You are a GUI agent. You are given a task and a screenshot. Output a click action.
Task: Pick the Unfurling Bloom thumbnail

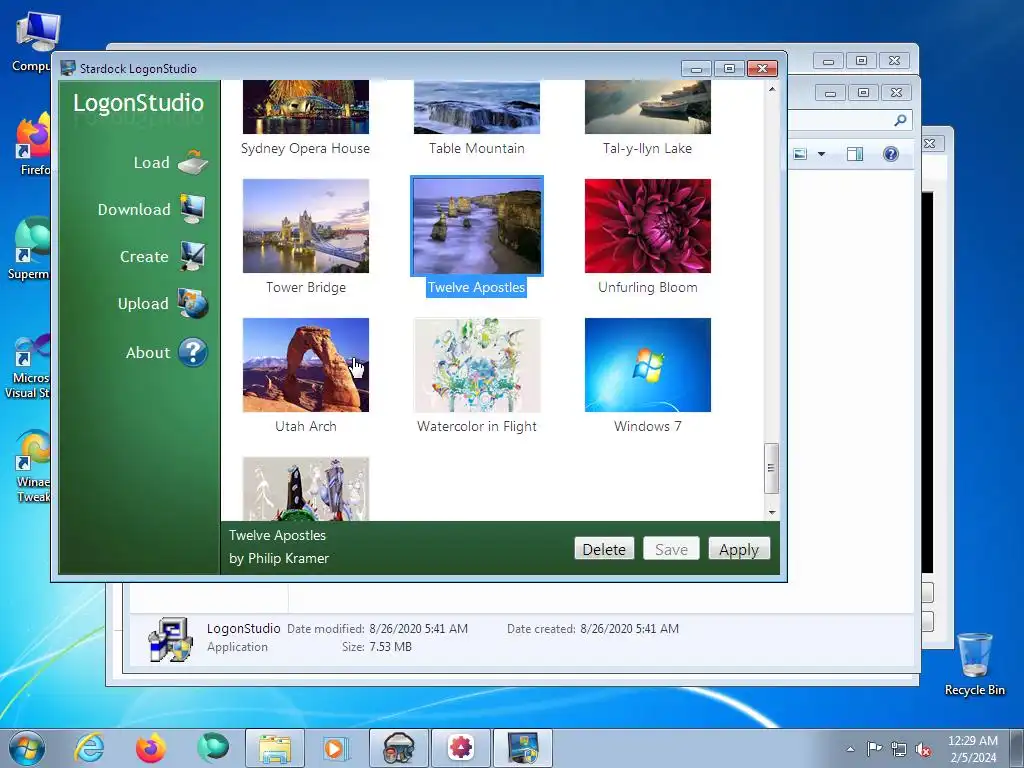coord(648,226)
